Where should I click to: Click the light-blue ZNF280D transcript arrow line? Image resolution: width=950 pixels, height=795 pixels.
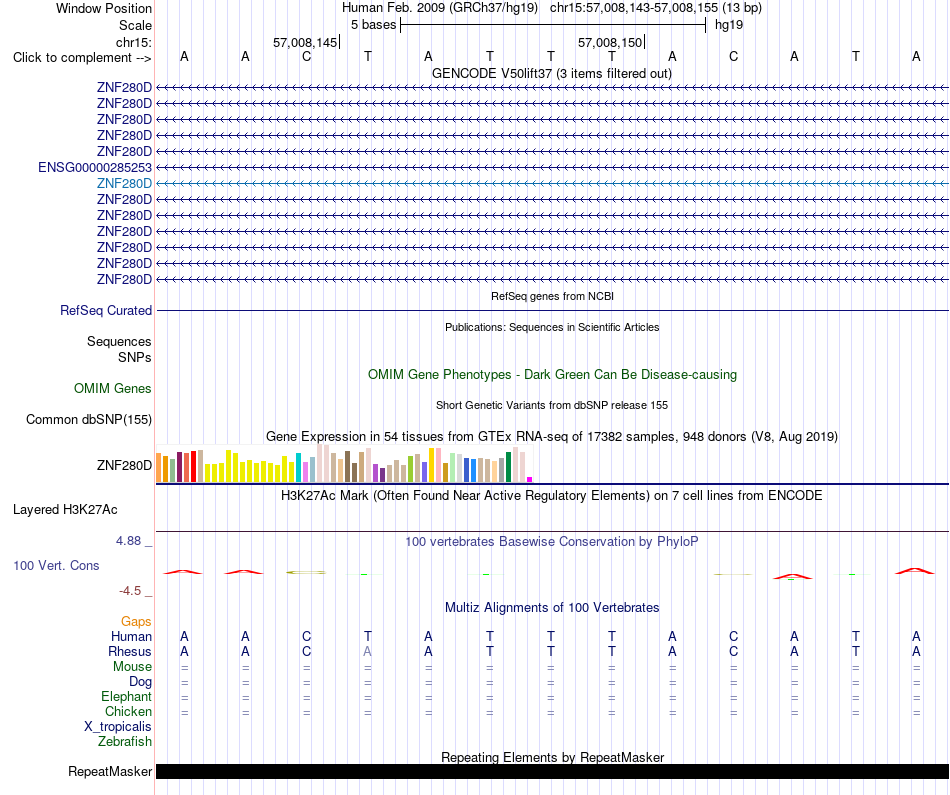point(552,183)
